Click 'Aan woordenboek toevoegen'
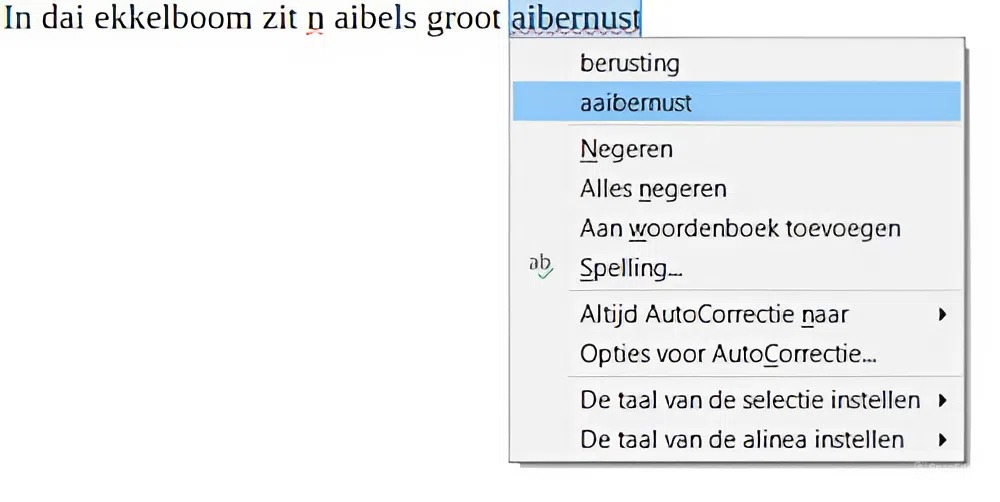Image resolution: width=1000 pixels, height=502 pixels. [x=740, y=228]
